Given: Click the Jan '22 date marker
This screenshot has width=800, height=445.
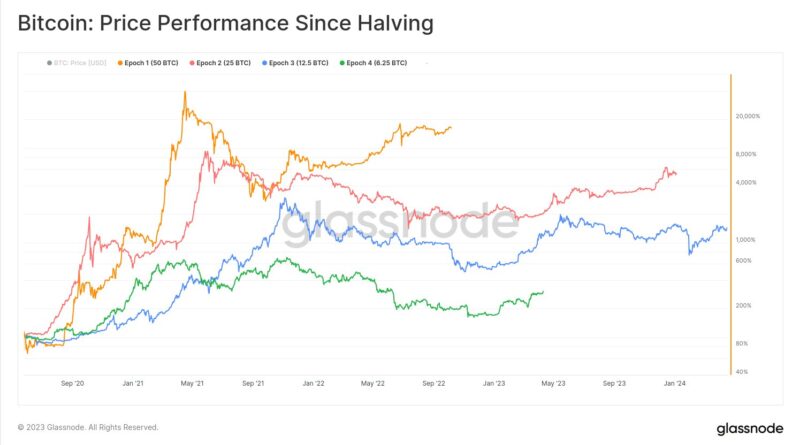Looking at the screenshot, I should click(x=313, y=383).
